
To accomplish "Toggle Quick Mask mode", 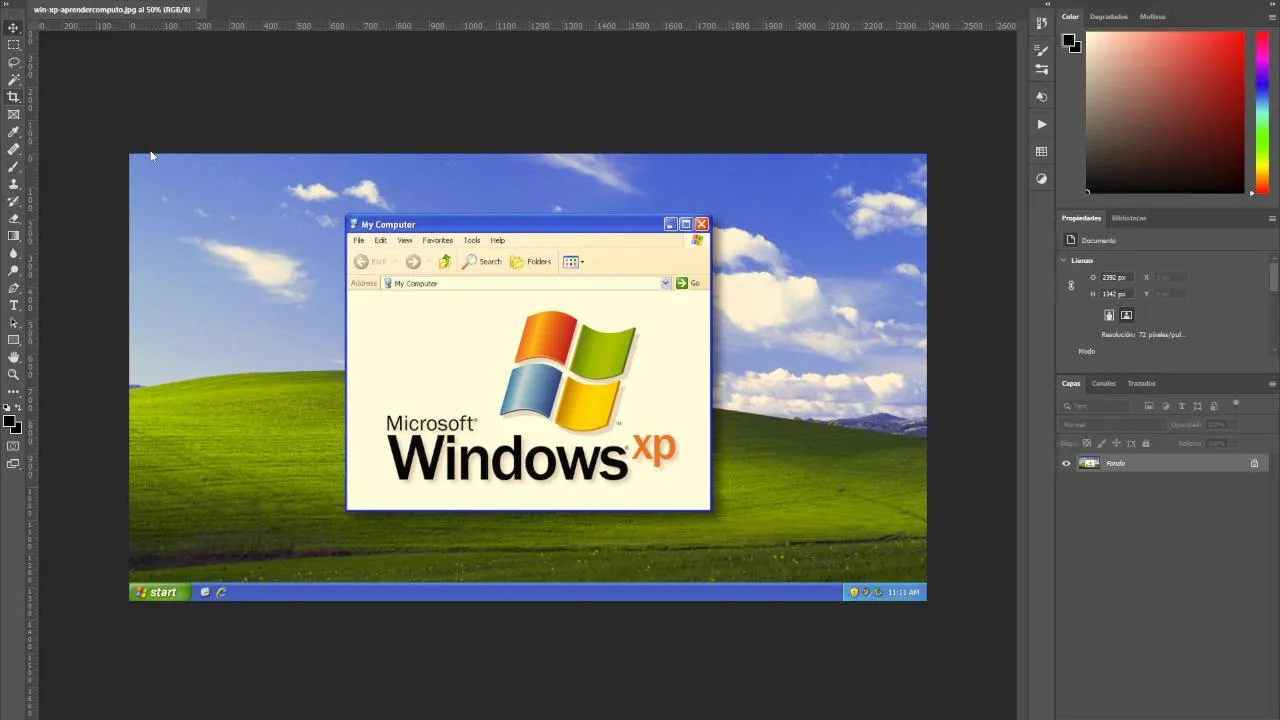I will click(x=13, y=446).
